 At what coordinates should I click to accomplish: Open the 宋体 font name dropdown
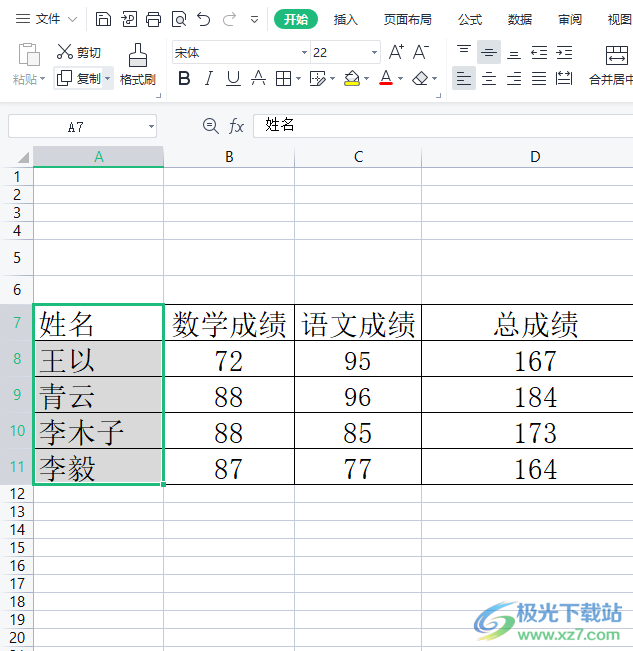pos(304,52)
